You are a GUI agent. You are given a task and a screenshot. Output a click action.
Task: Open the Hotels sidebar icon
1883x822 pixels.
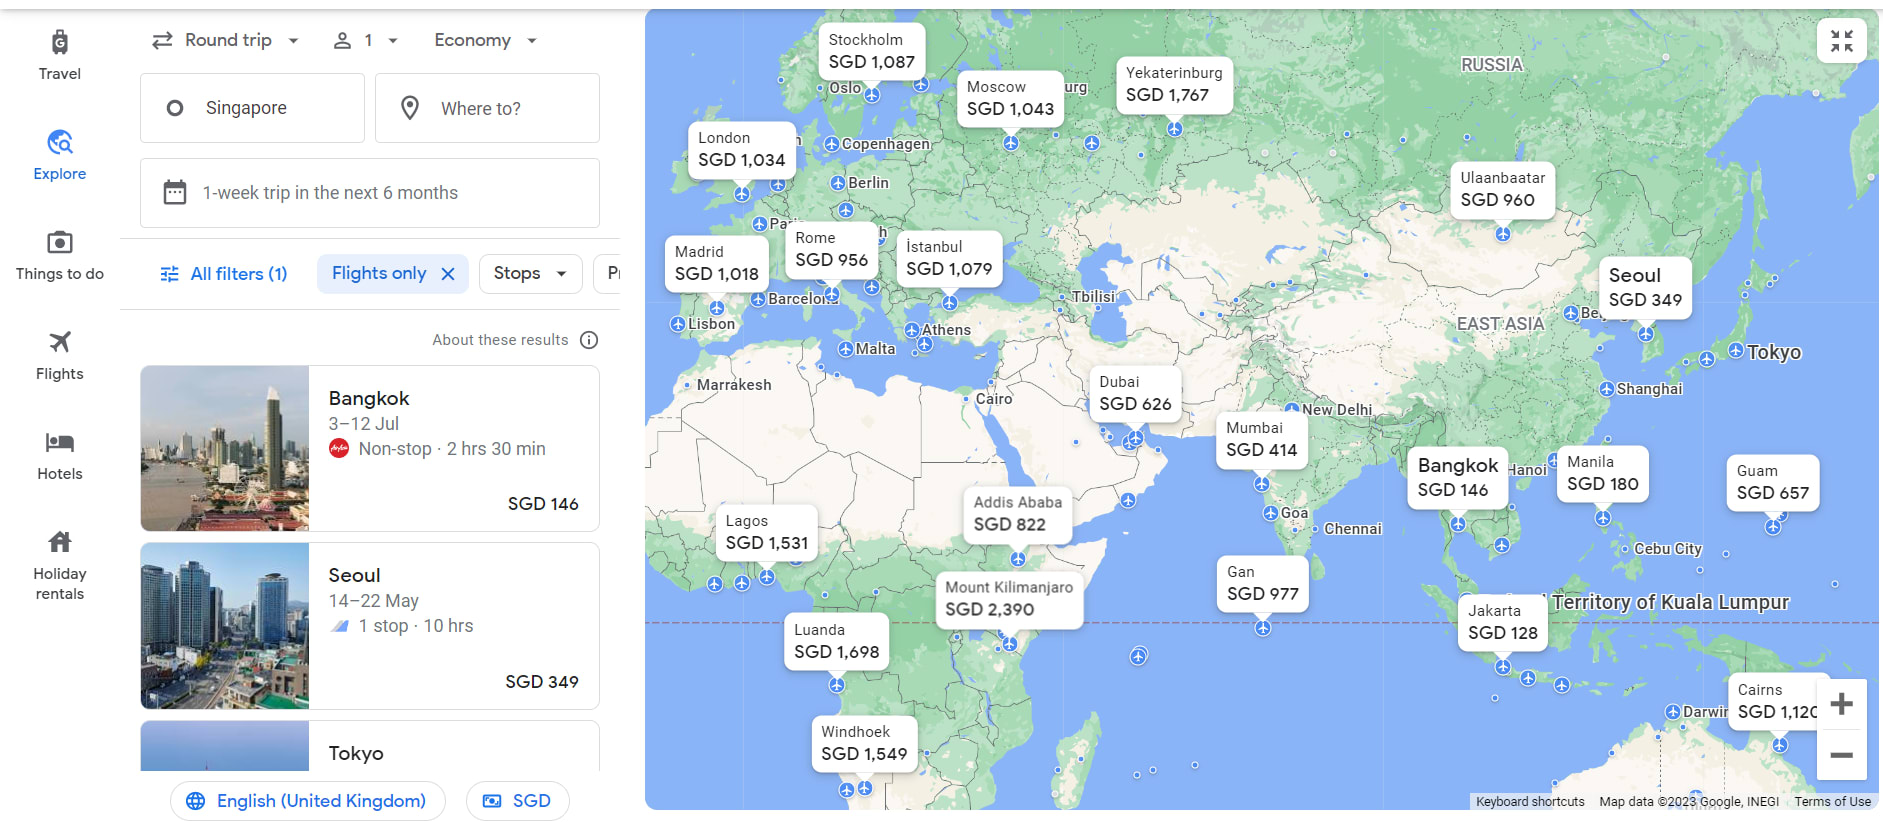point(60,442)
